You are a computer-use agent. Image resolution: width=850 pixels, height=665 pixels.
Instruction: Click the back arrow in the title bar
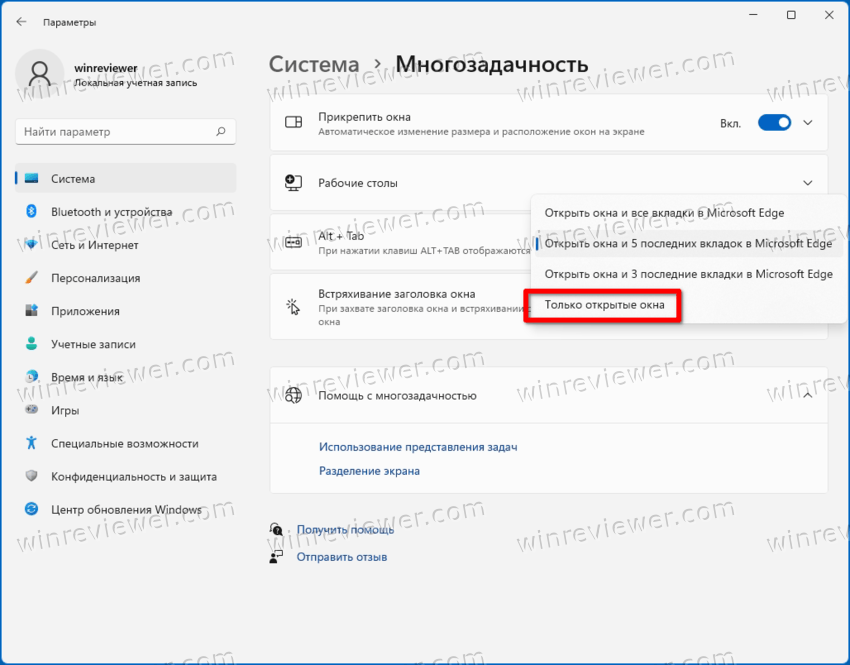click(x=21, y=22)
